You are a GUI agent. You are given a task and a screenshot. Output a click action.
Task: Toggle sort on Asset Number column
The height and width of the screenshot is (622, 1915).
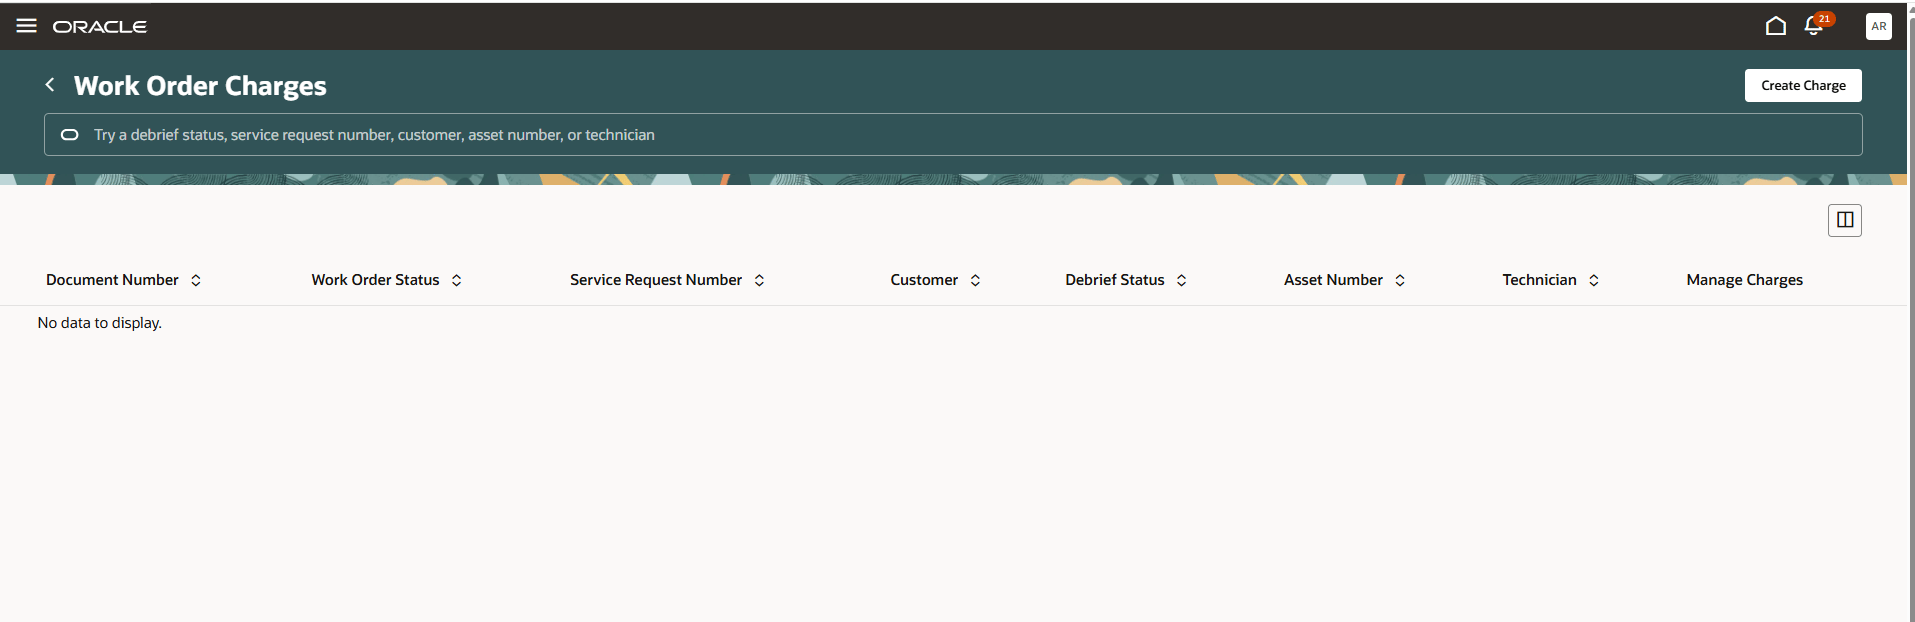tap(1400, 281)
